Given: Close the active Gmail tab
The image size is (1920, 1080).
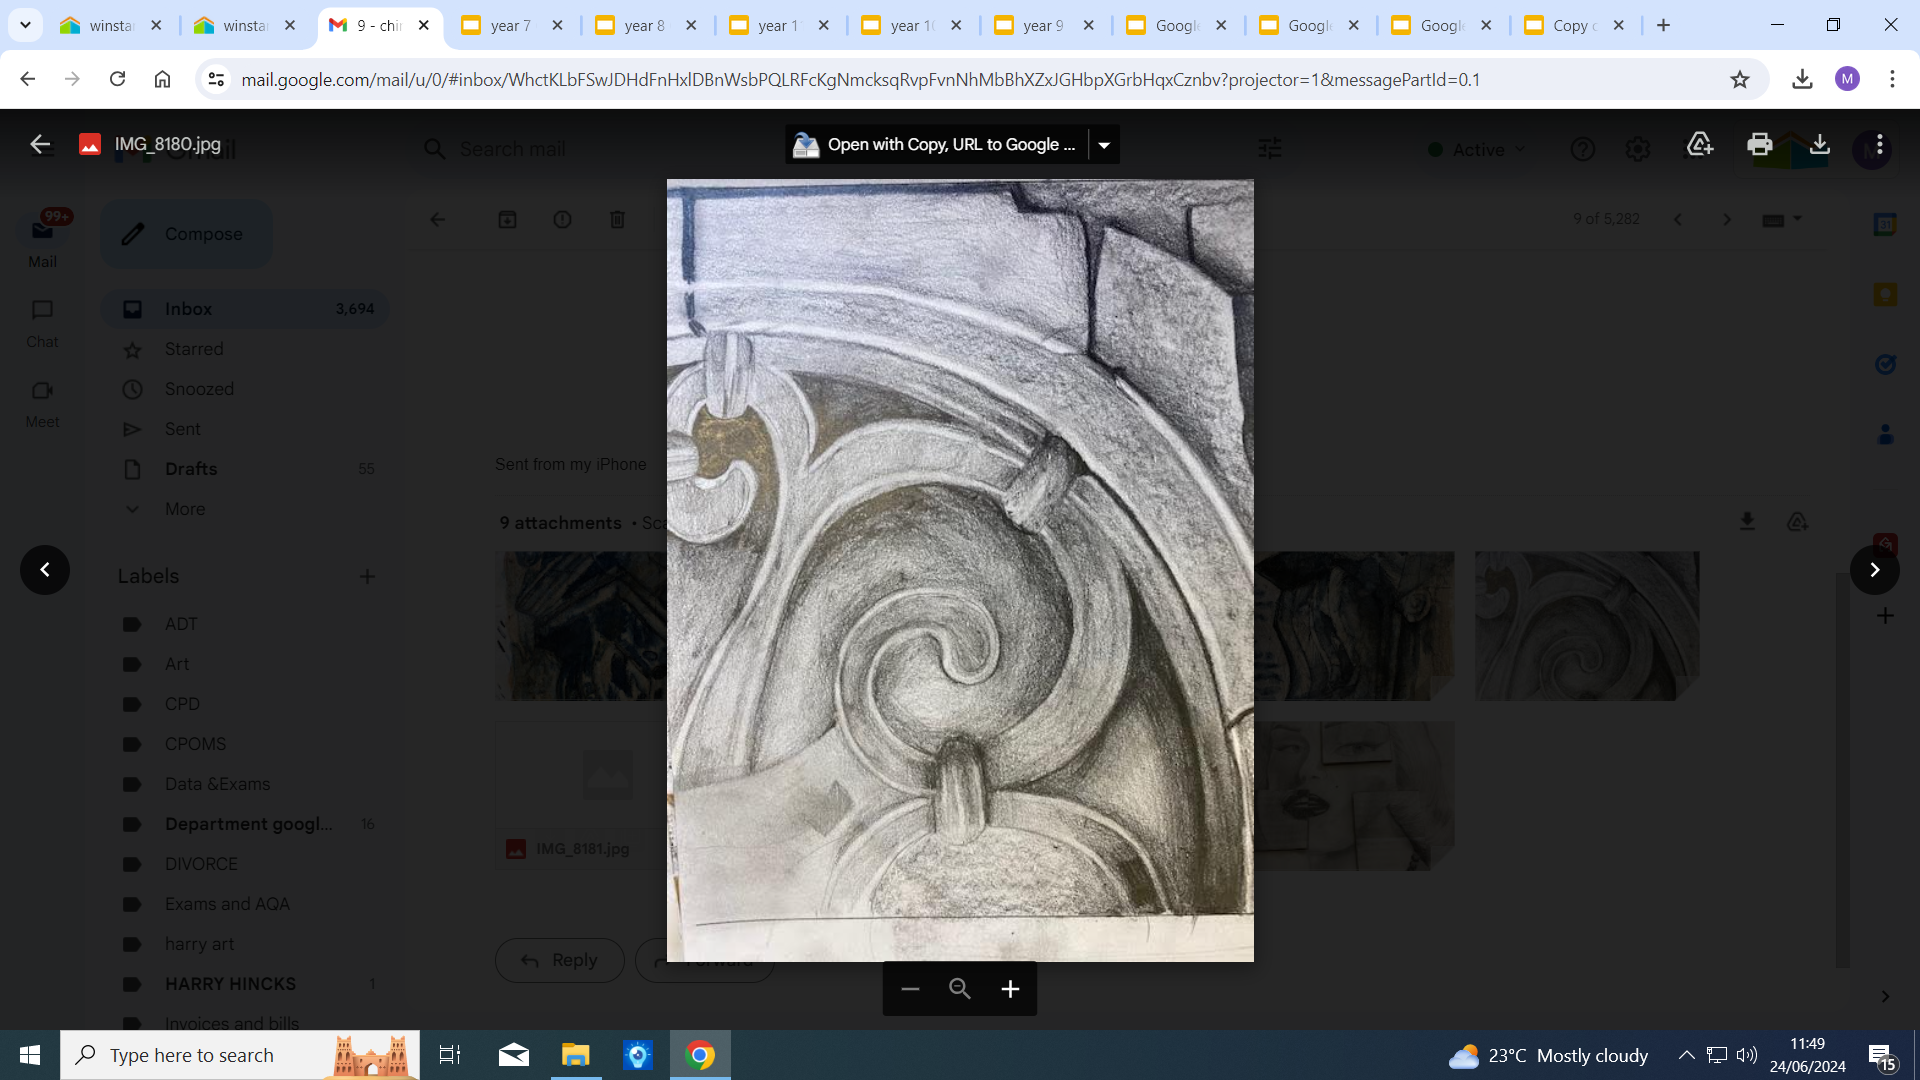Looking at the screenshot, I should [x=424, y=25].
